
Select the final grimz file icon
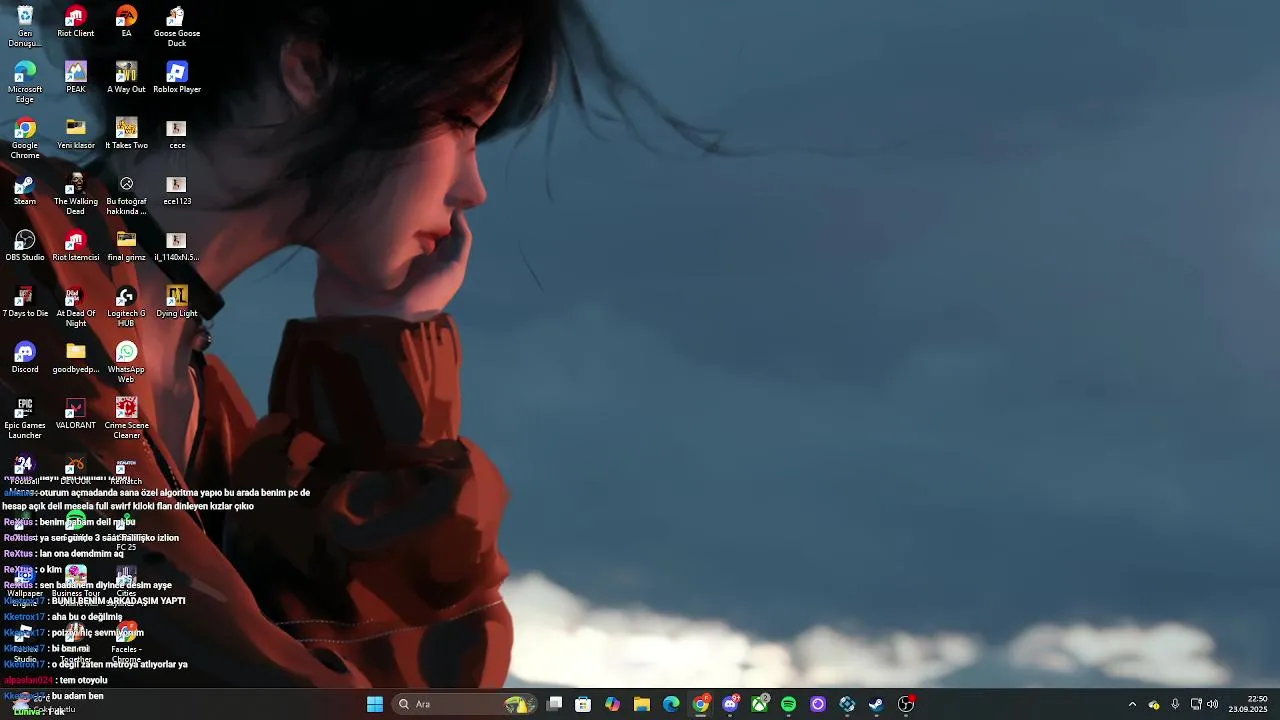pos(126,246)
